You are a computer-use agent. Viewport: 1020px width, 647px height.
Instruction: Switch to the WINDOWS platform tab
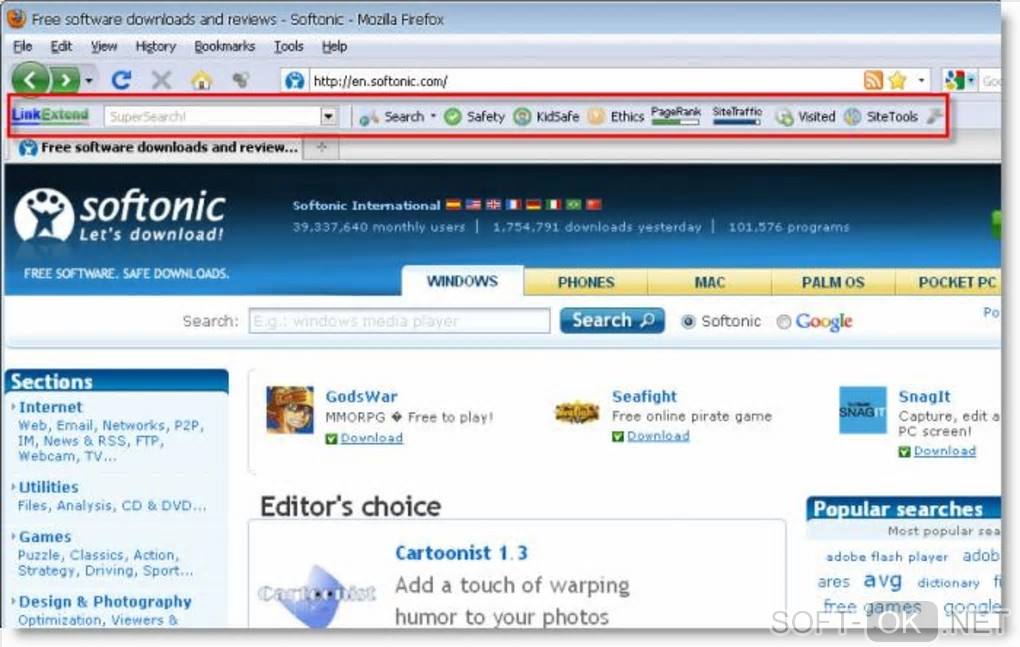(x=462, y=281)
